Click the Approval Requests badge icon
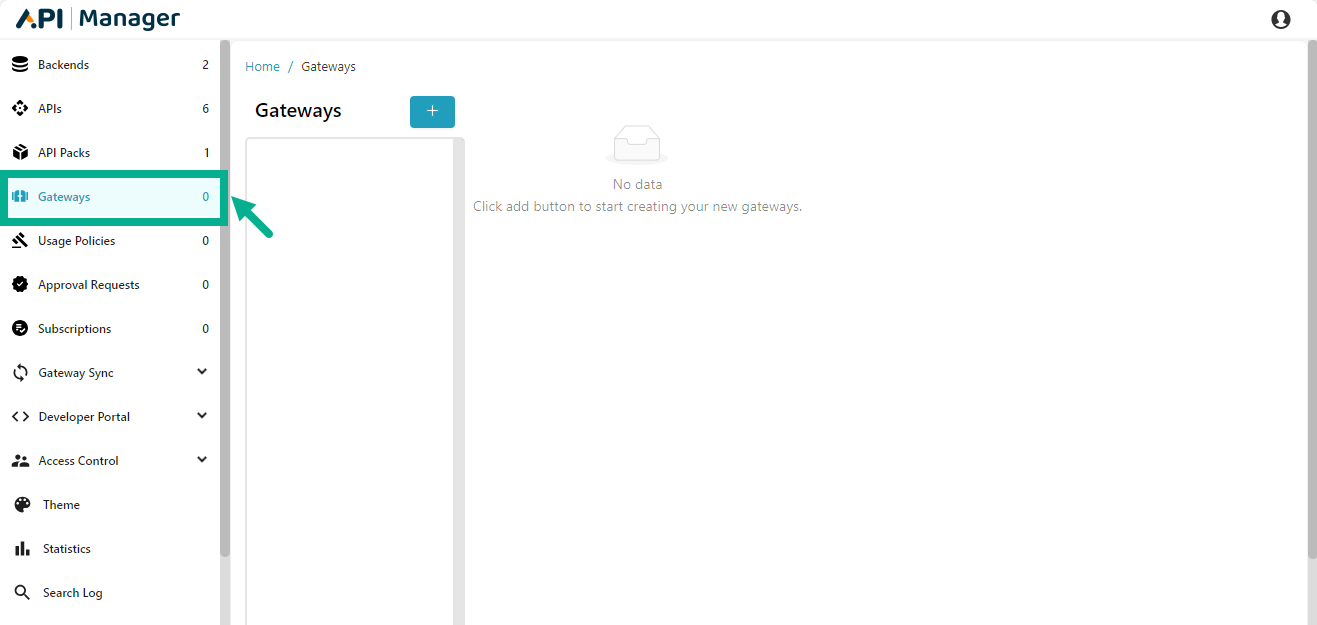The height and width of the screenshot is (625, 1317). [x=20, y=285]
